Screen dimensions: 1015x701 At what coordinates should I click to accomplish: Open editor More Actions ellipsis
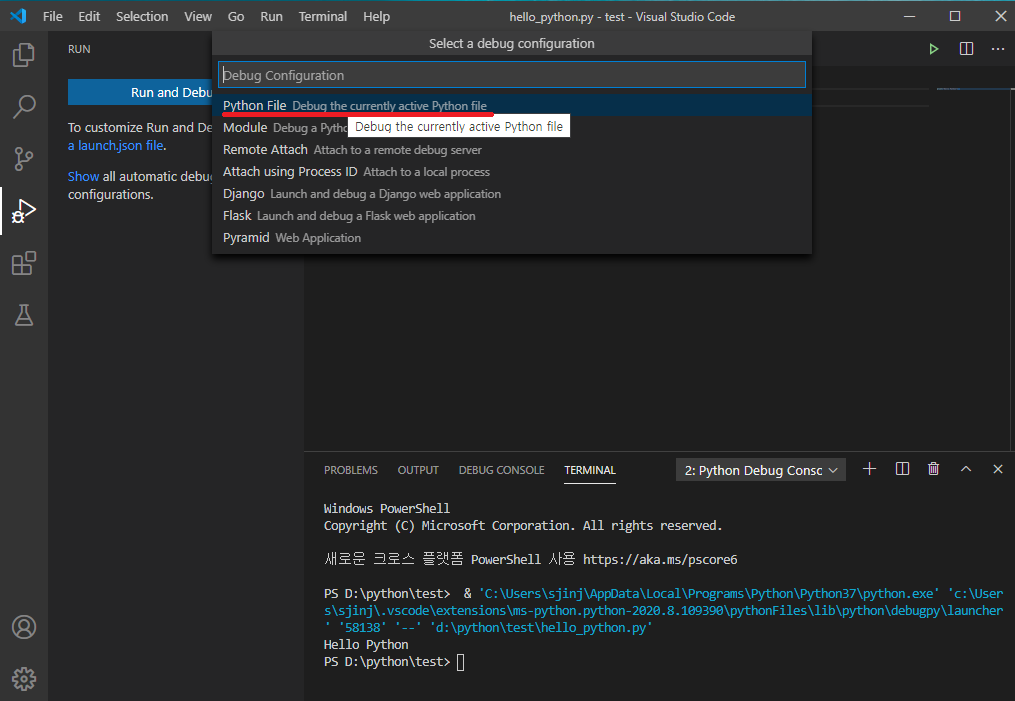tap(998, 49)
